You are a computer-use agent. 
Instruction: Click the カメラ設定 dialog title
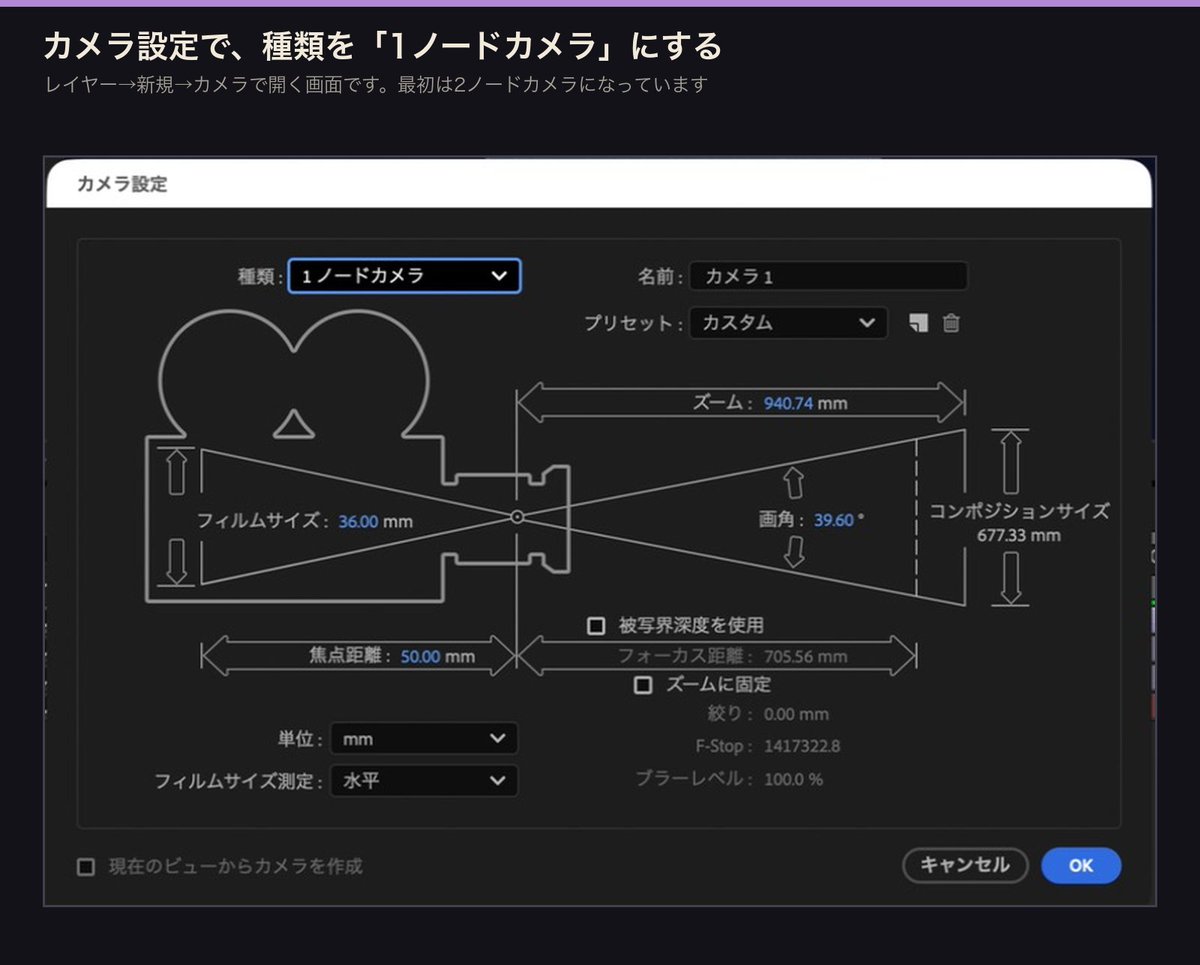pyautogui.click(x=122, y=184)
